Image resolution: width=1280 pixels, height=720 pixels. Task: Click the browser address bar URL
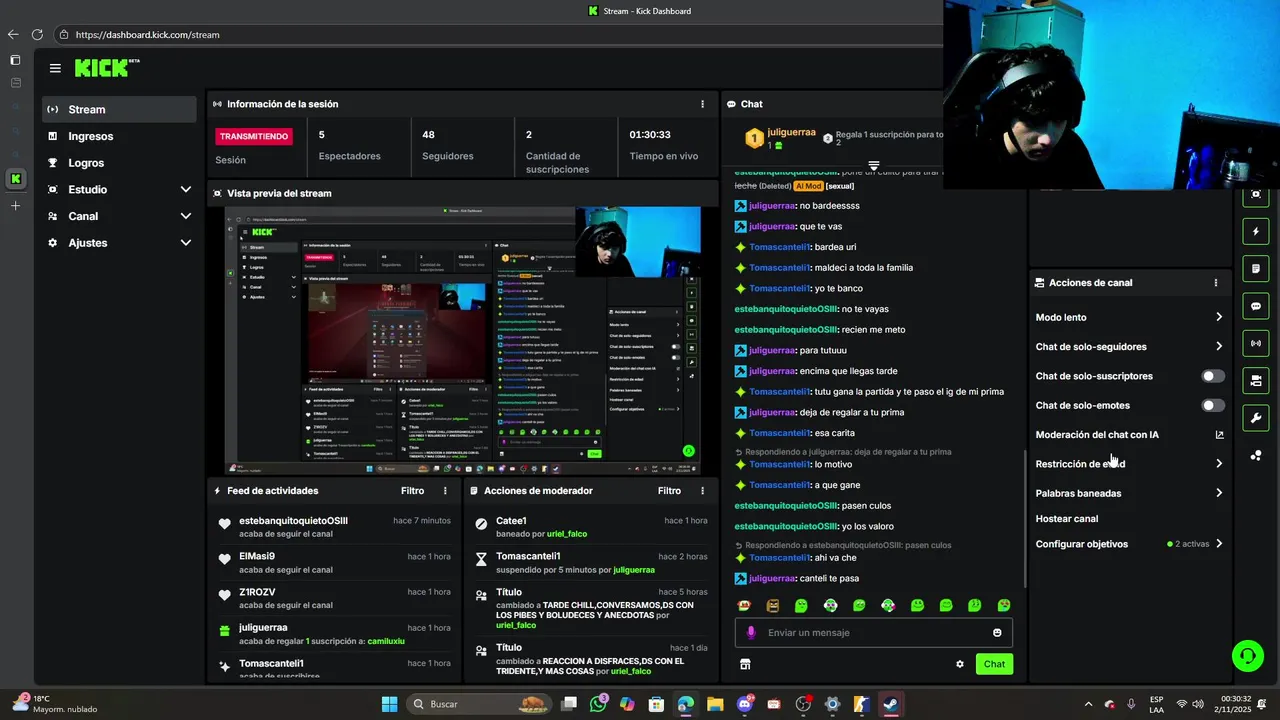[148, 35]
